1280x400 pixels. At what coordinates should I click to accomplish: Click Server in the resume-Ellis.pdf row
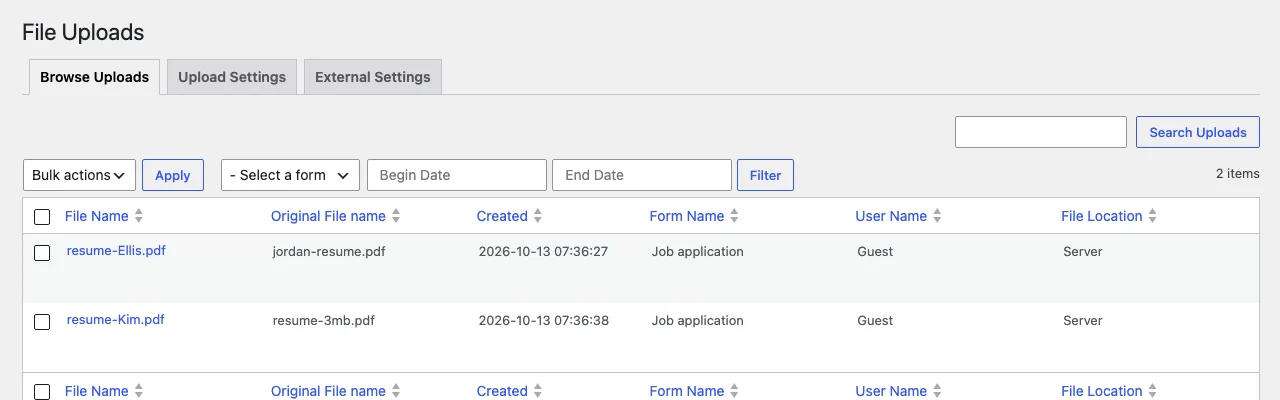[x=1083, y=252]
